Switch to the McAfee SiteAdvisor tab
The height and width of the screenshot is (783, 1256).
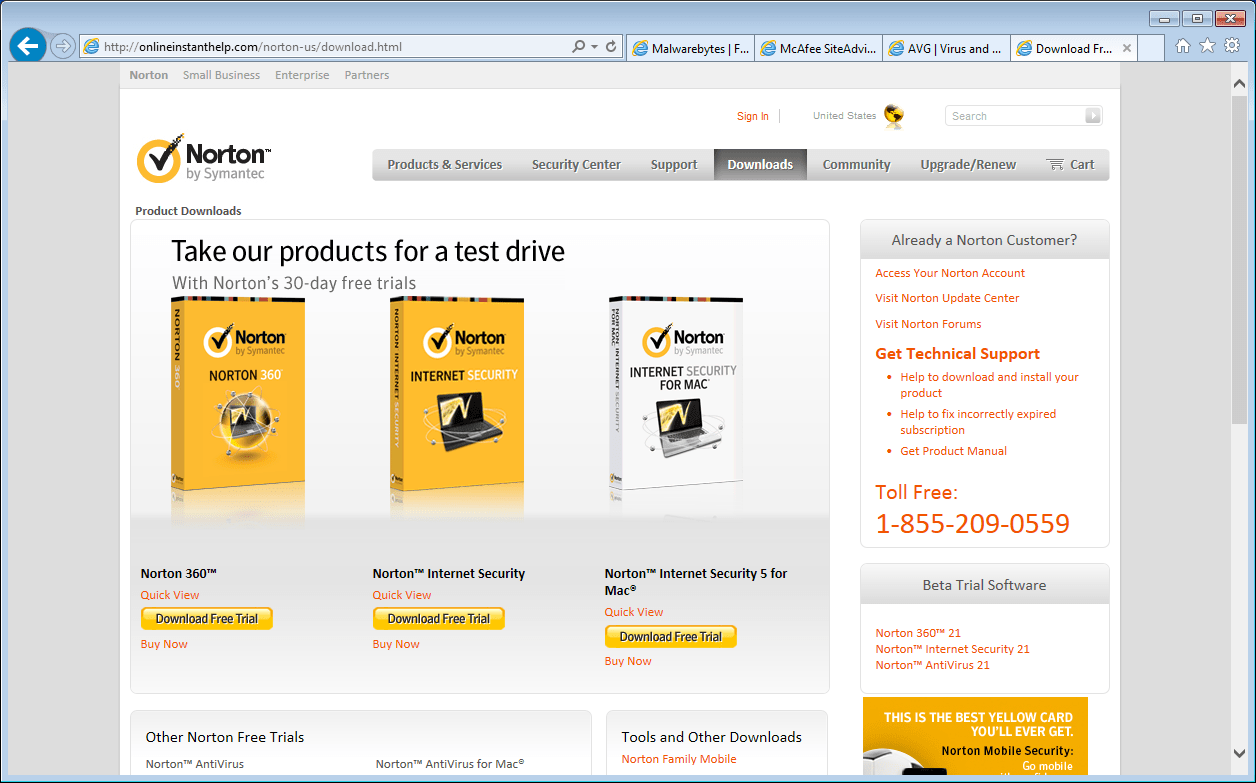tap(818, 48)
